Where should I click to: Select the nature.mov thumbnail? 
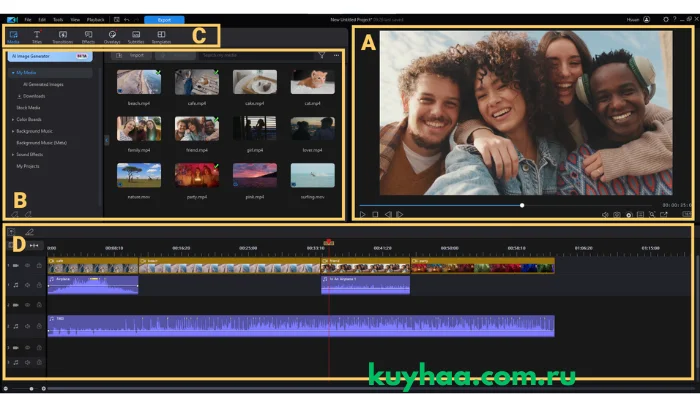tap(139, 175)
